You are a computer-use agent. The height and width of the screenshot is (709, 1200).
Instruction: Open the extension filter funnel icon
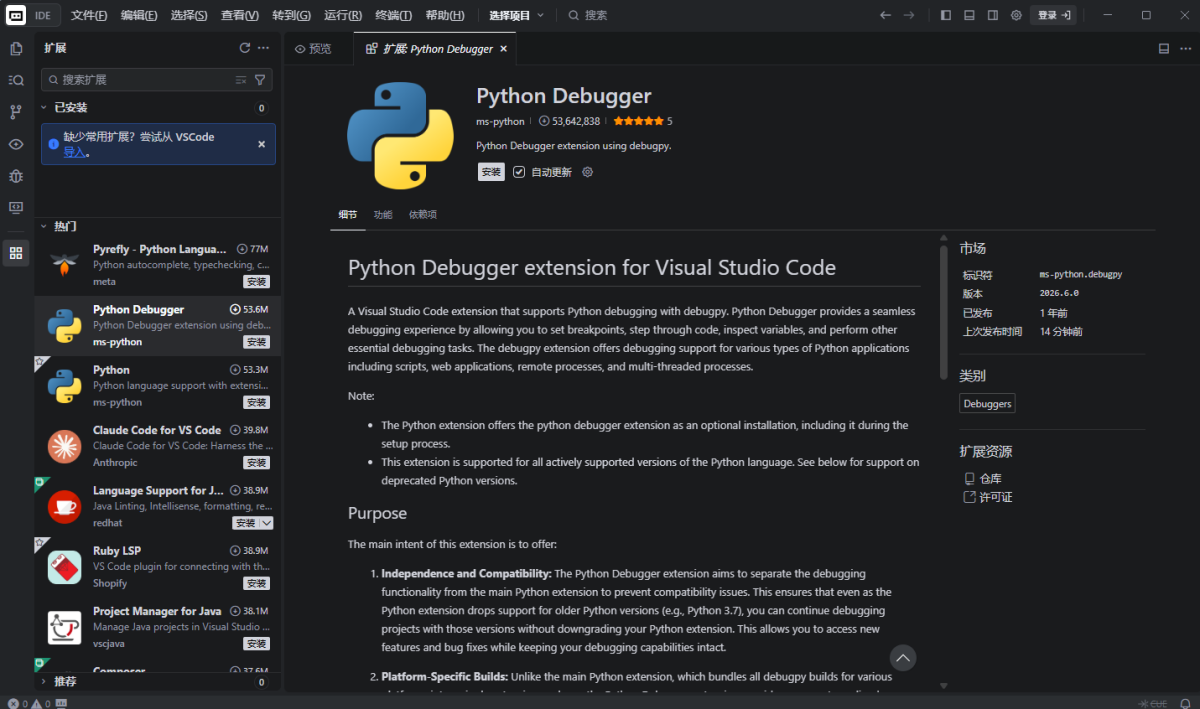pos(260,79)
